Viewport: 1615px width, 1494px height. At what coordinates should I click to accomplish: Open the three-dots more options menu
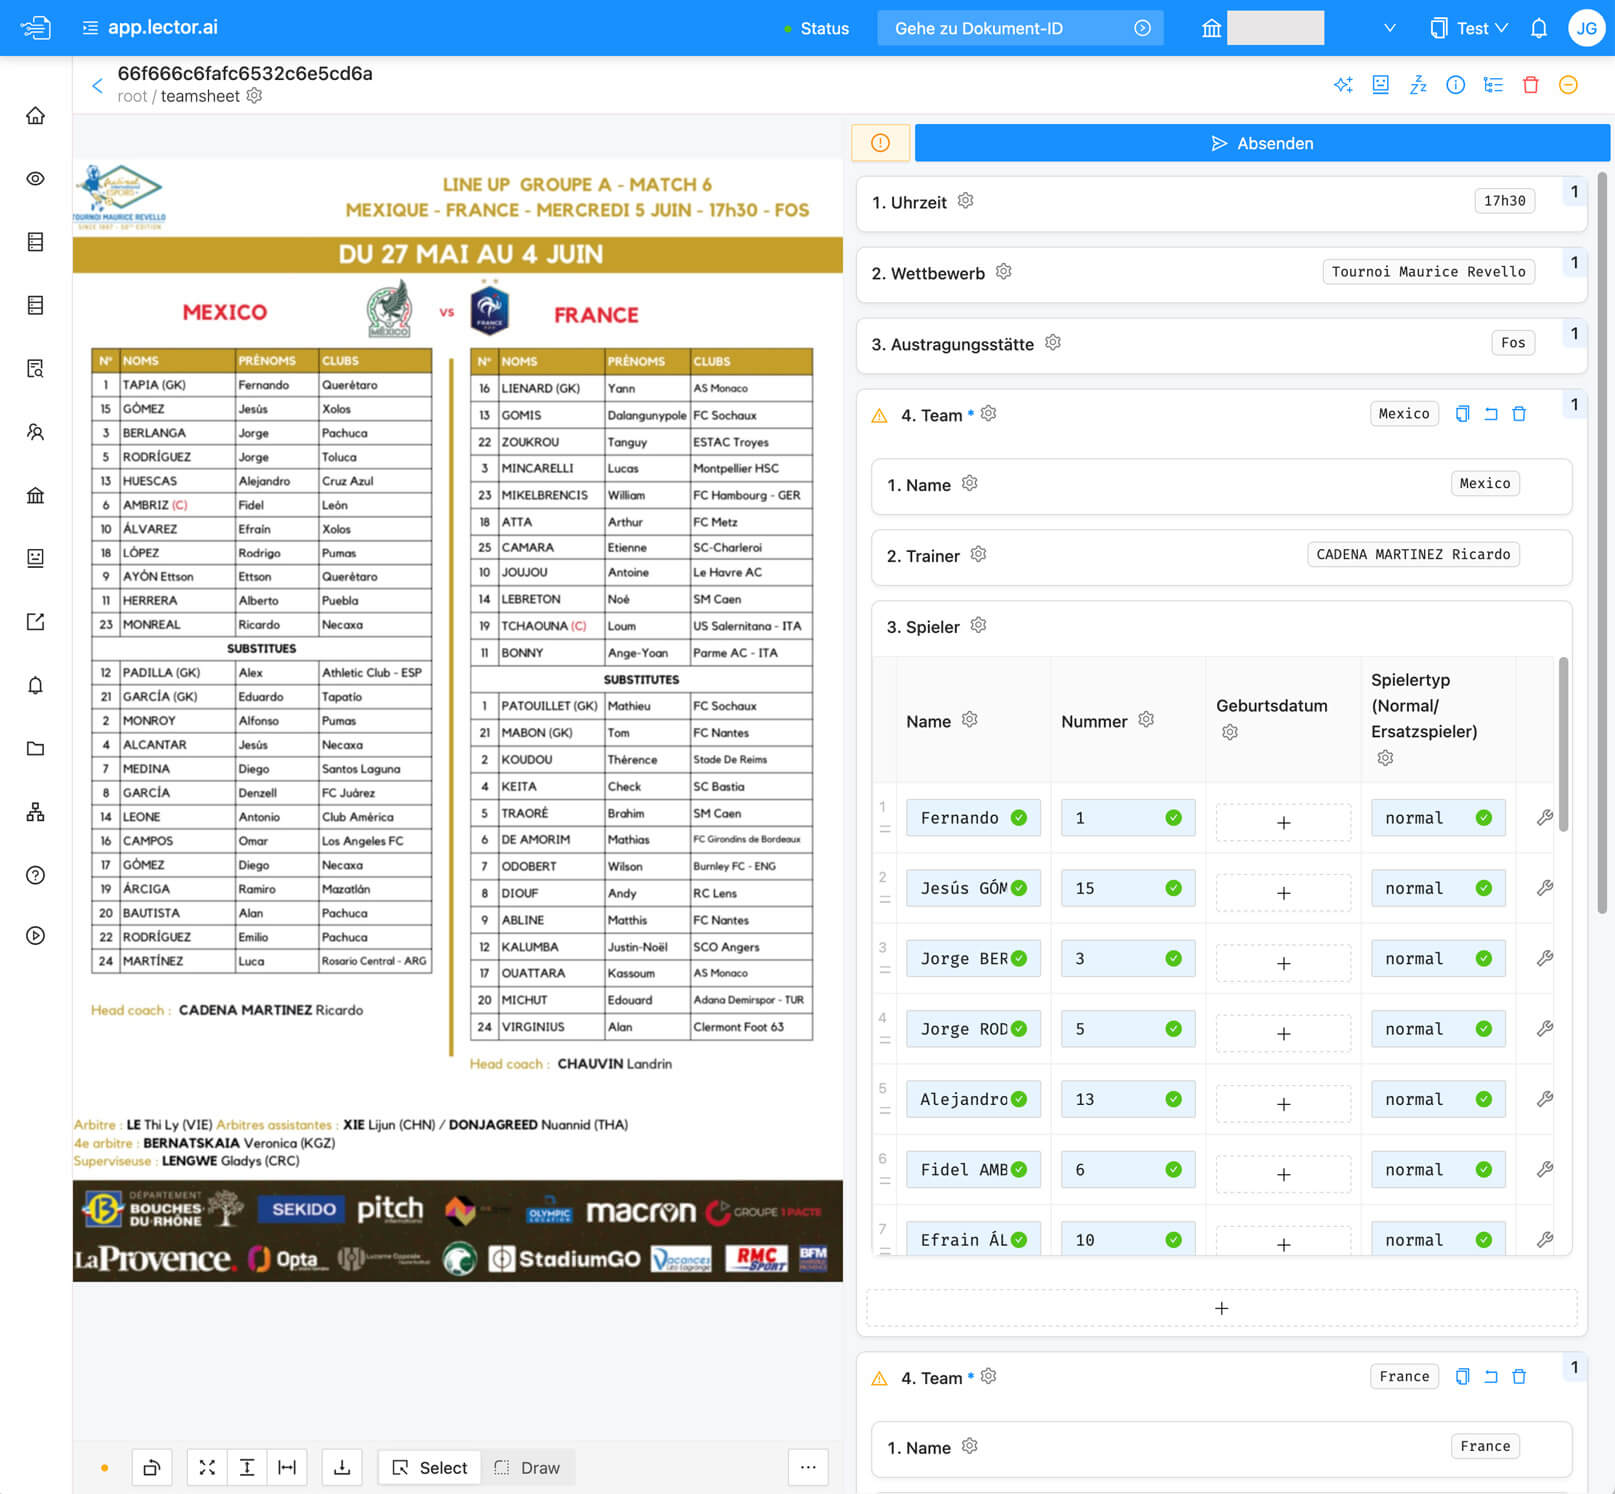(808, 1467)
